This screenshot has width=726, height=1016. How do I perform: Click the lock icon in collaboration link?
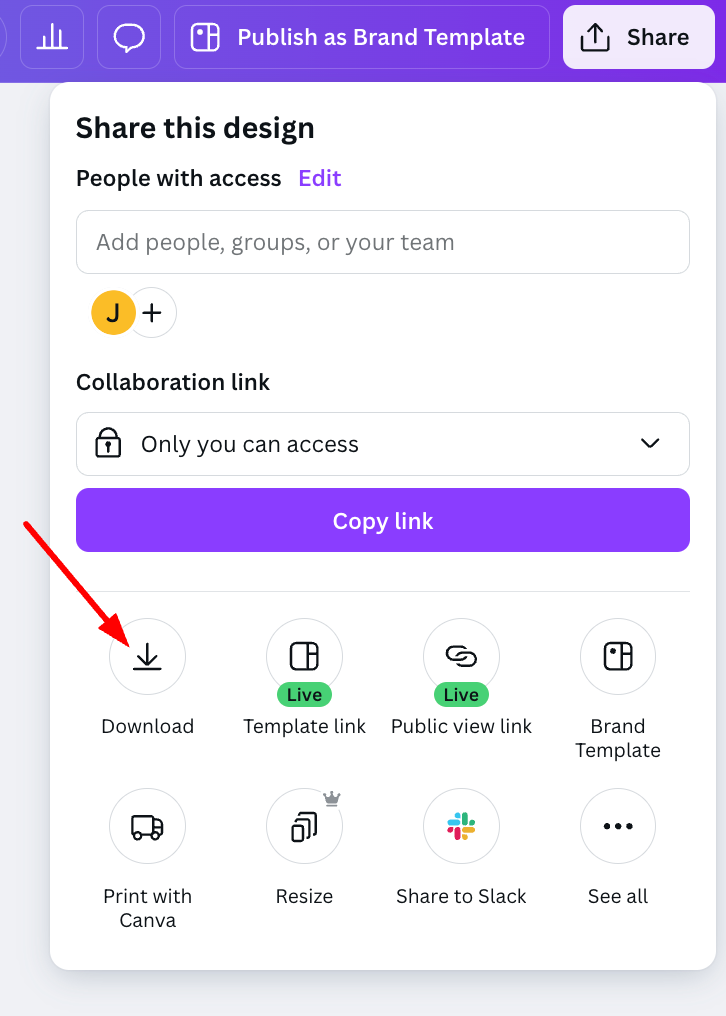click(108, 443)
